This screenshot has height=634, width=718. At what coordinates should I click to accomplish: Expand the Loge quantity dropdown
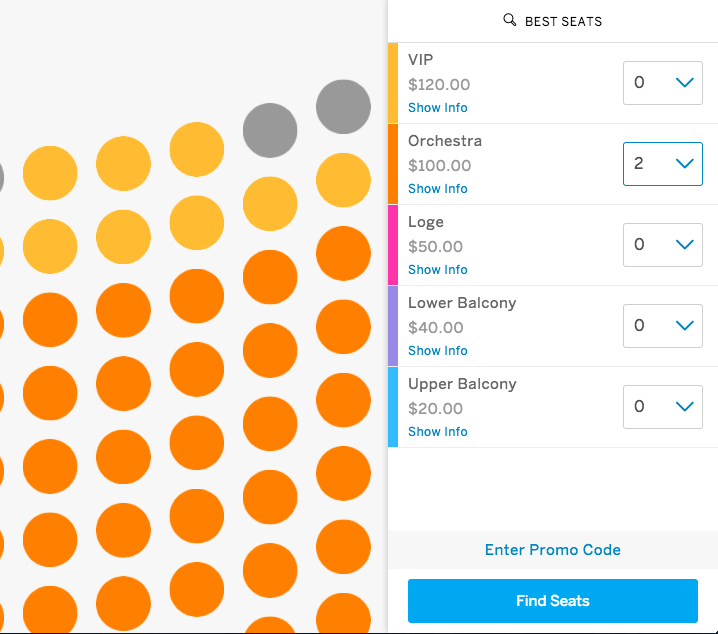pos(663,245)
